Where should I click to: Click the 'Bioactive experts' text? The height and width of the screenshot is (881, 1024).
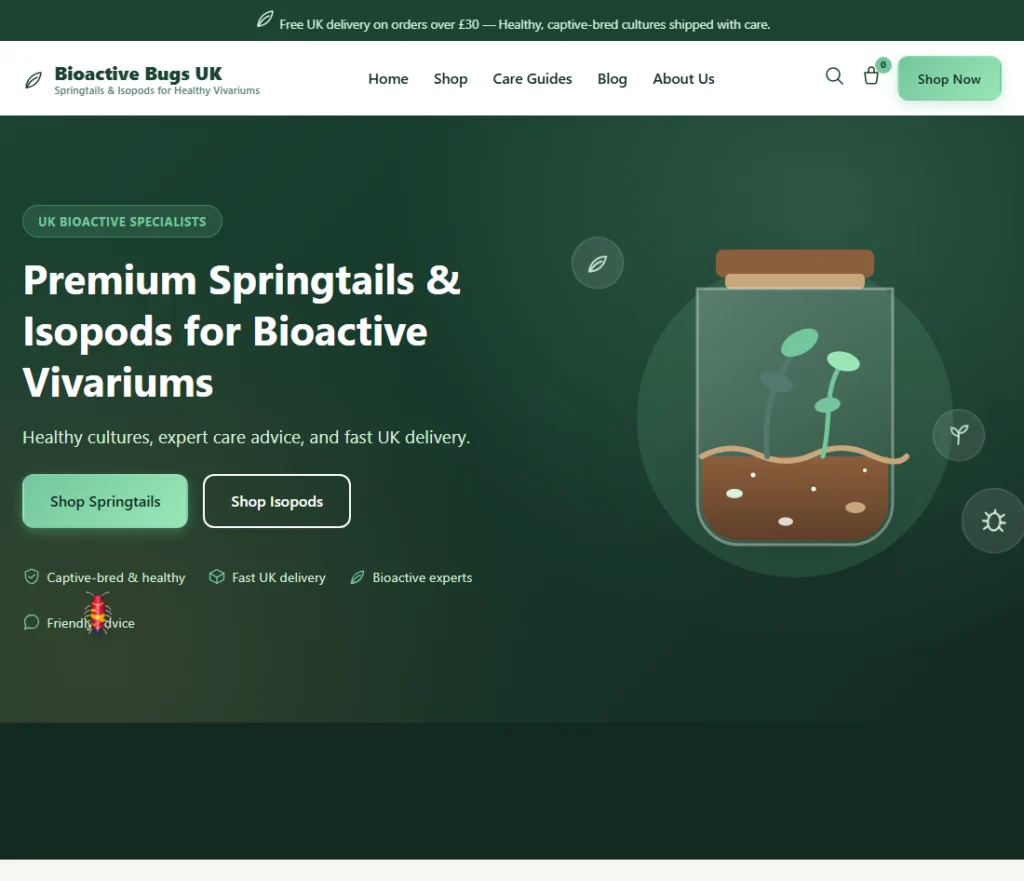422,577
